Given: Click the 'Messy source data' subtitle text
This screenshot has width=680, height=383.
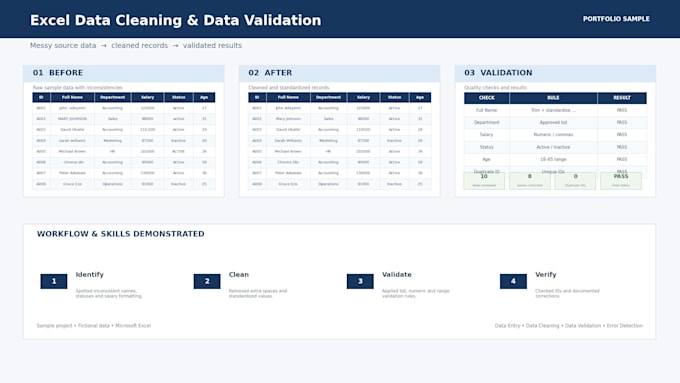Looking at the screenshot, I should tap(63, 46).
